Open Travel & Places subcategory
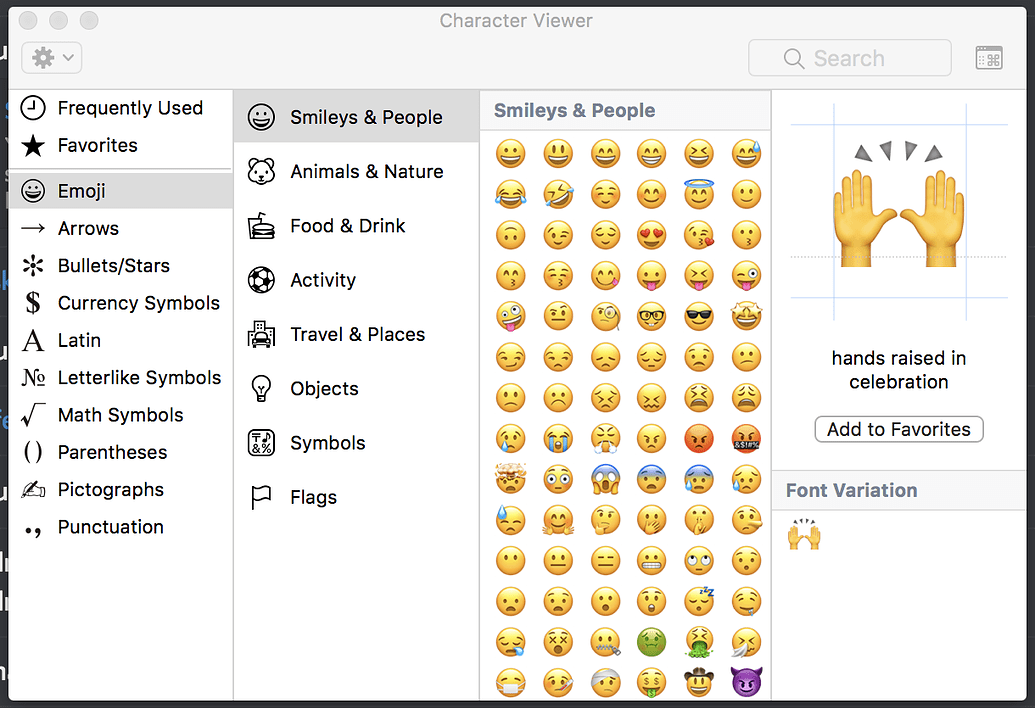Image resolution: width=1035 pixels, height=708 pixels. point(357,335)
